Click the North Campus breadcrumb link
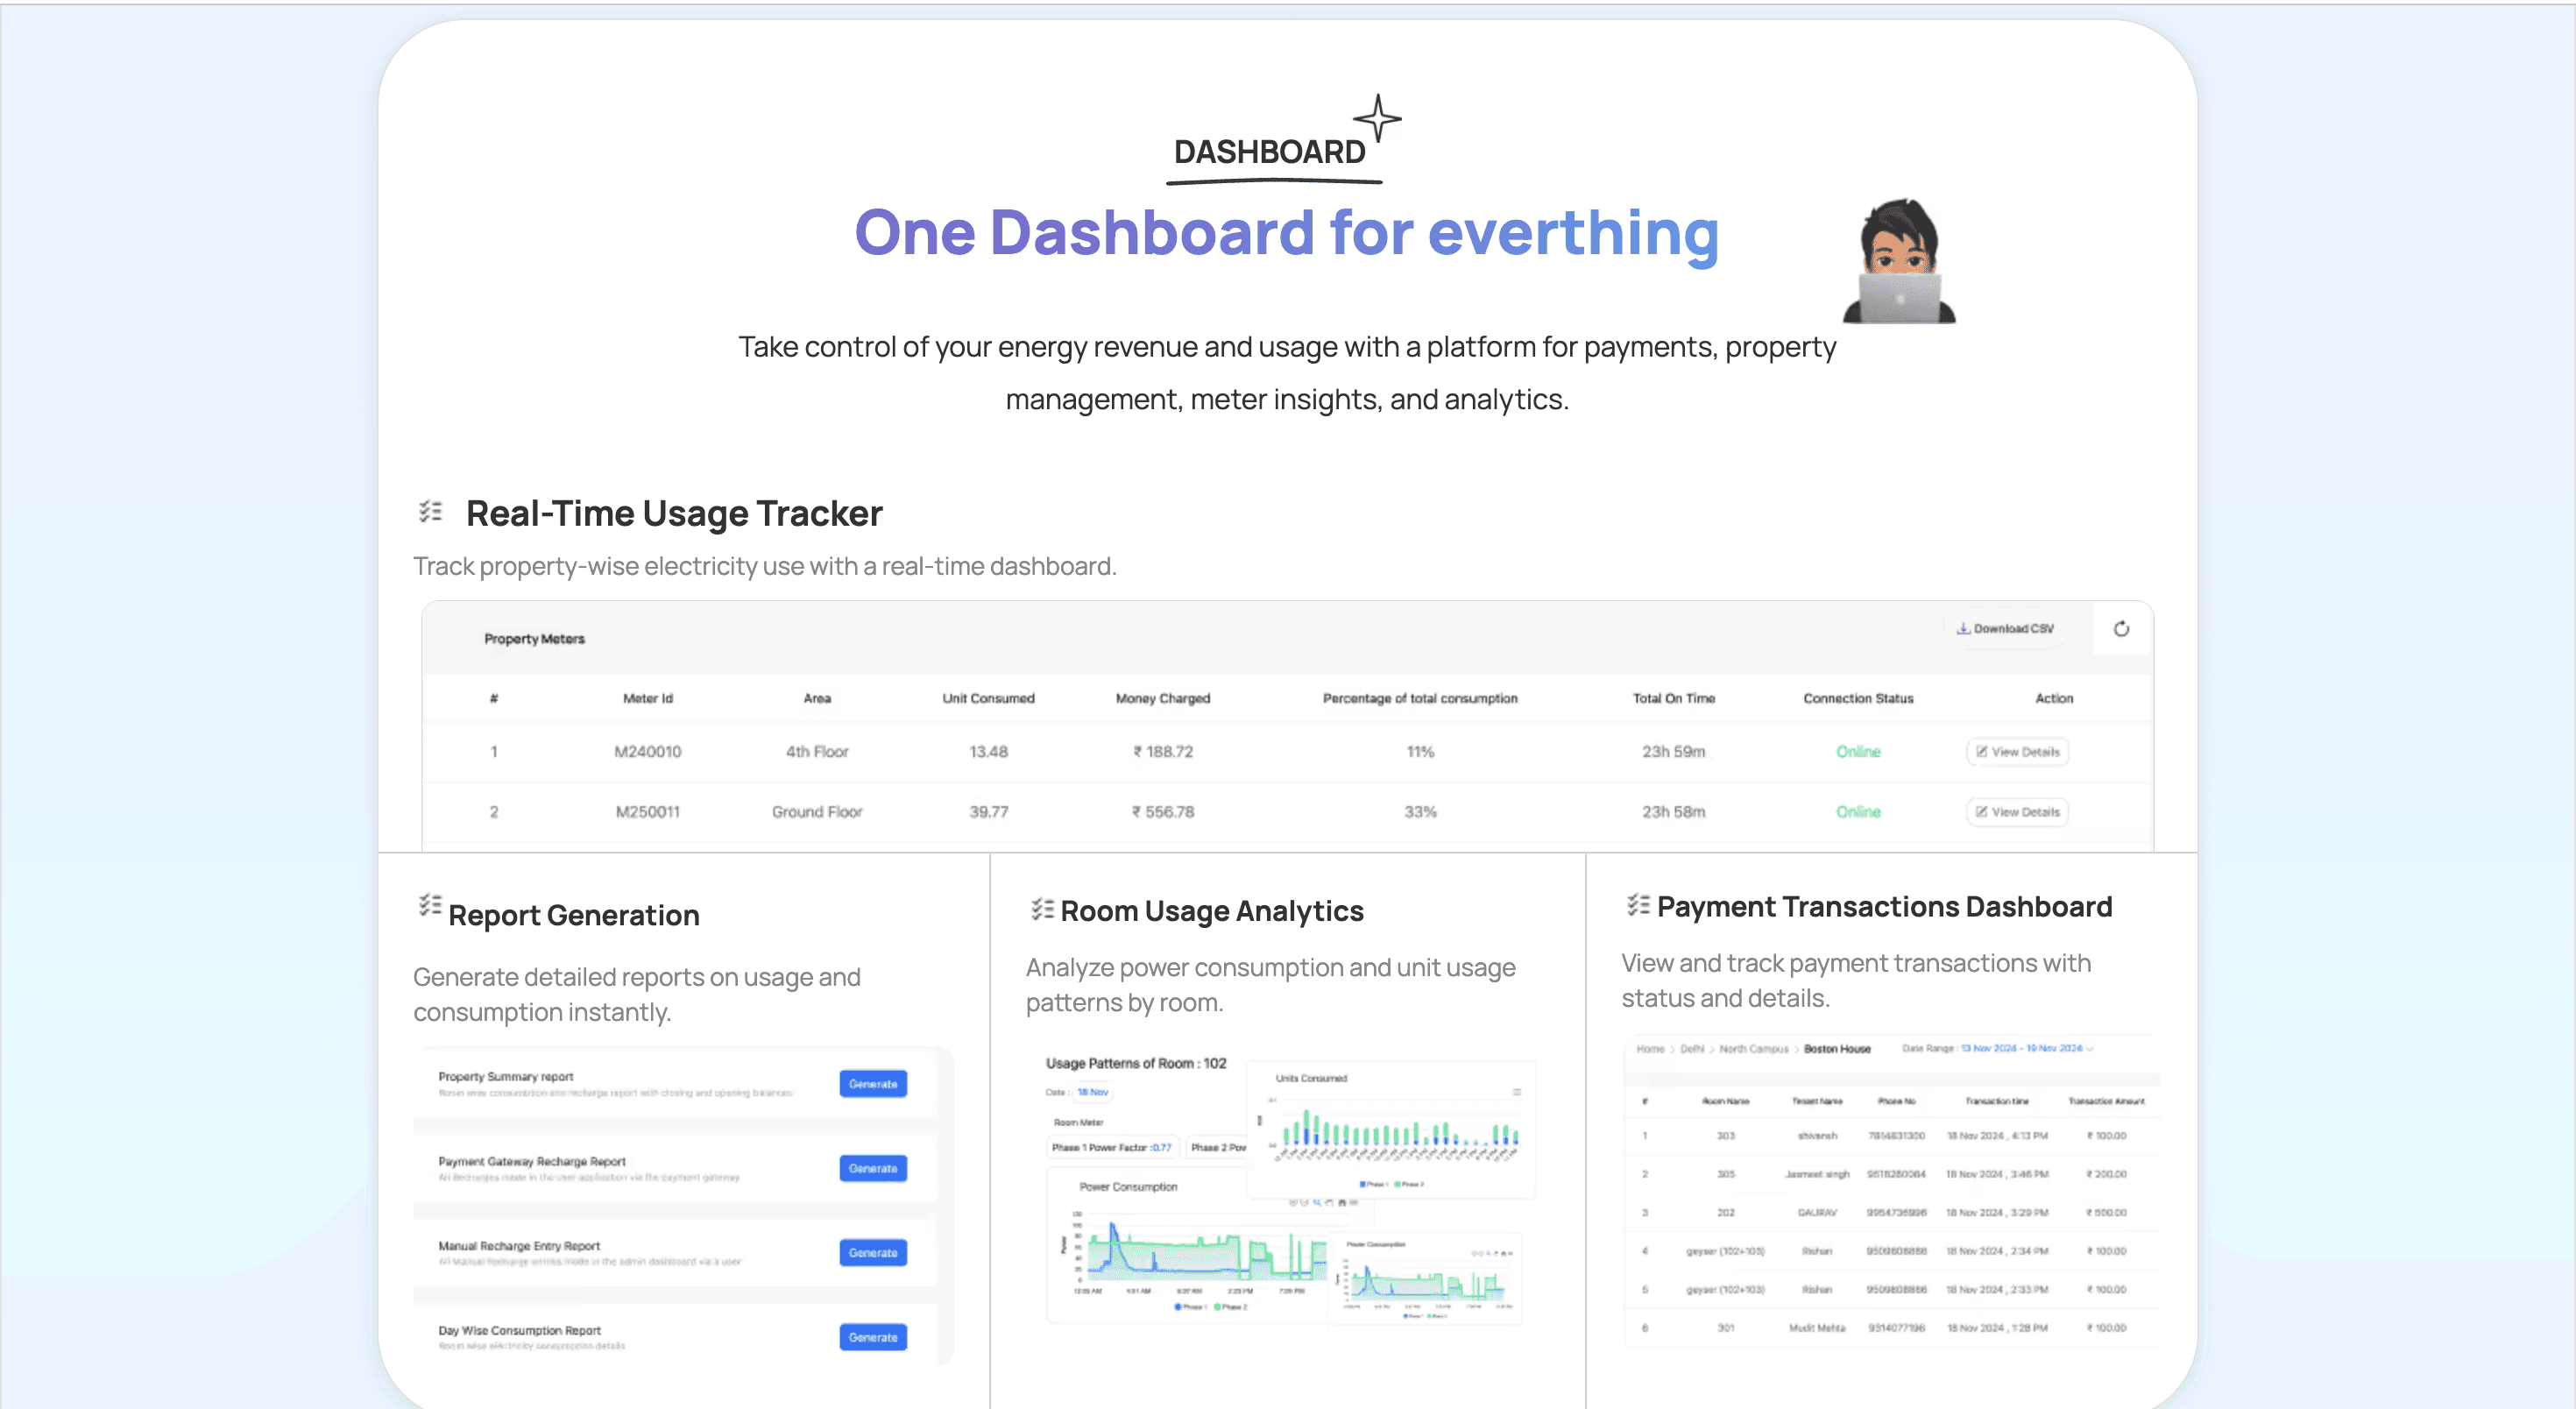This screenshot has width=2576, height=1409. point(1753,1049)
